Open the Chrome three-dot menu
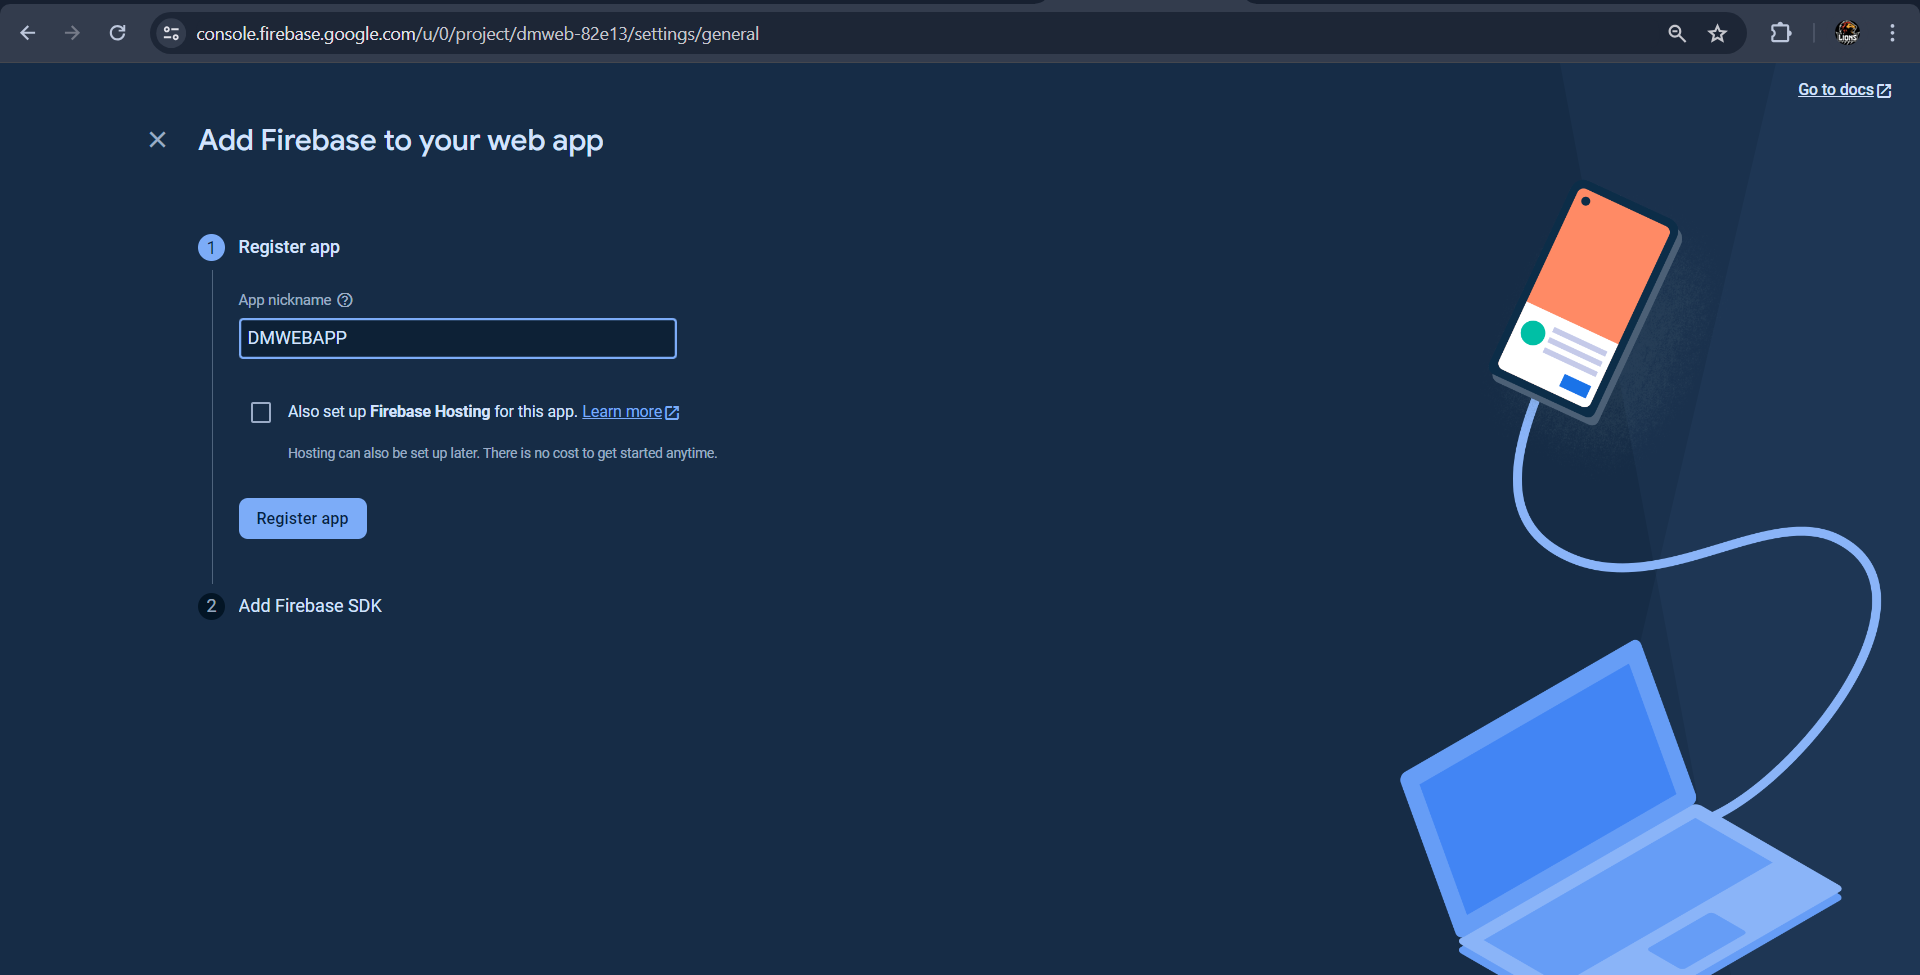This screenshot has height=975, width=1920. [1892, 33]
